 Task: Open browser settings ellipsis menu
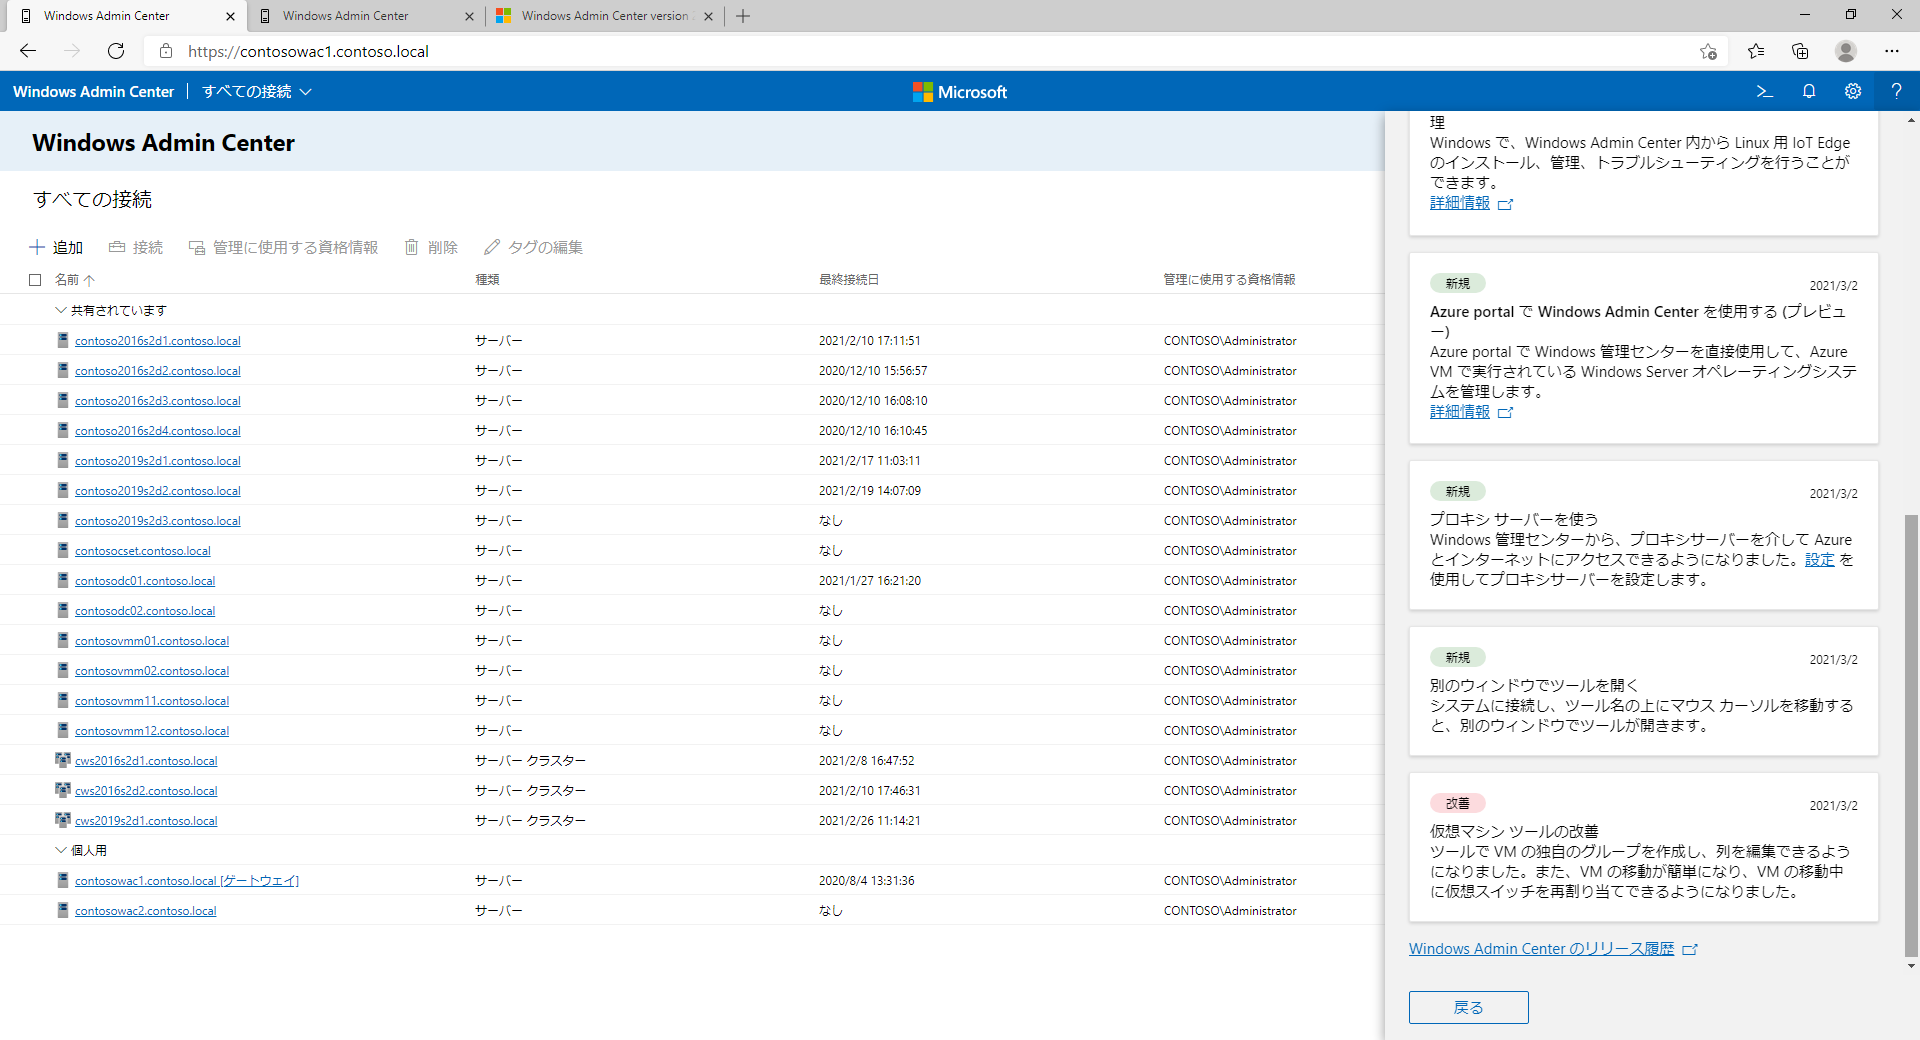coord(1892,51)
